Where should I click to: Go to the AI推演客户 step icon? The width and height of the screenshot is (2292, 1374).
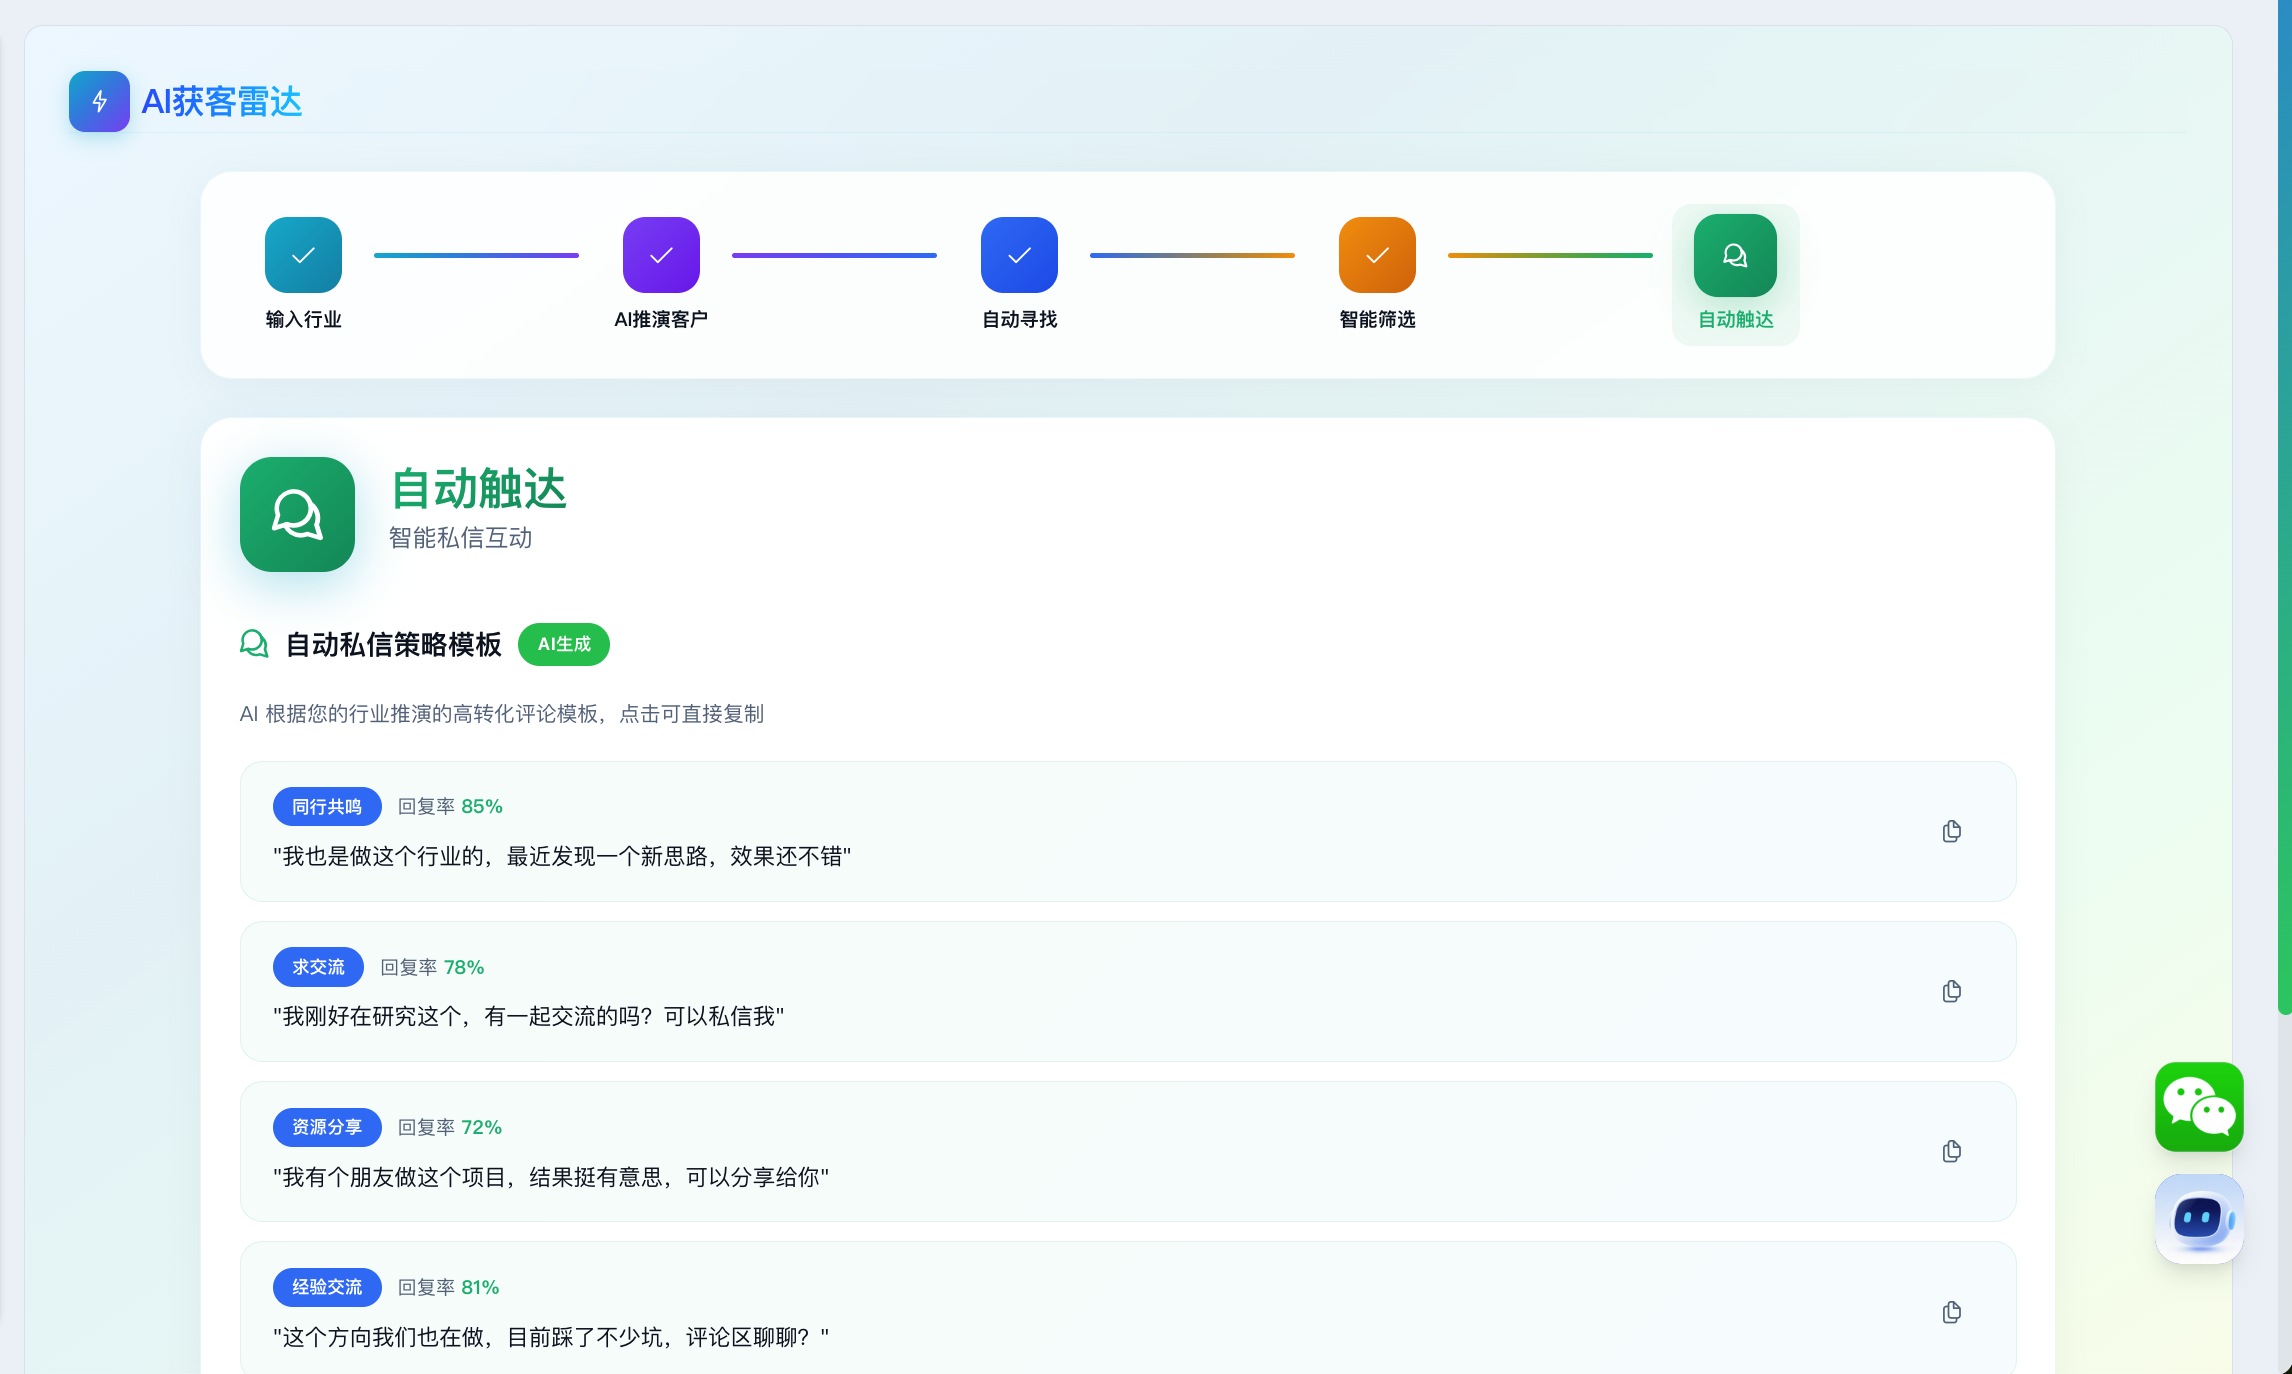pyautogui.click(x=661, y=255)
